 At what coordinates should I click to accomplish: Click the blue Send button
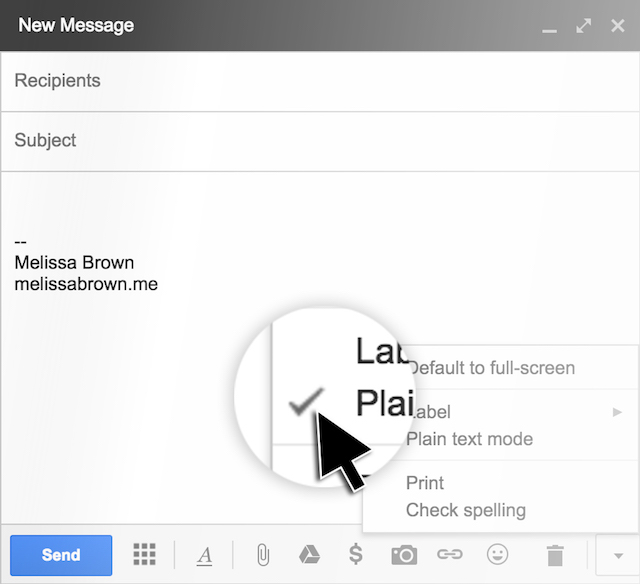tap(61, 554)
